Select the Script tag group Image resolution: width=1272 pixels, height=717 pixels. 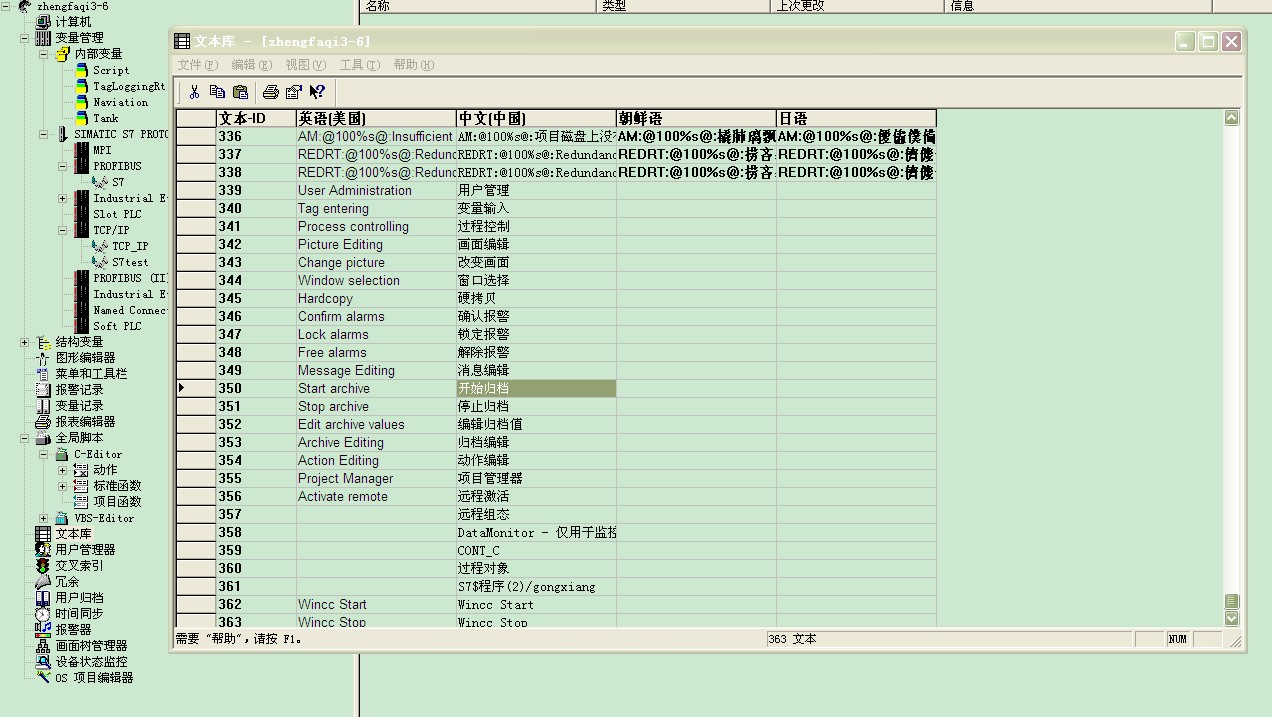[x=111, y=70]
